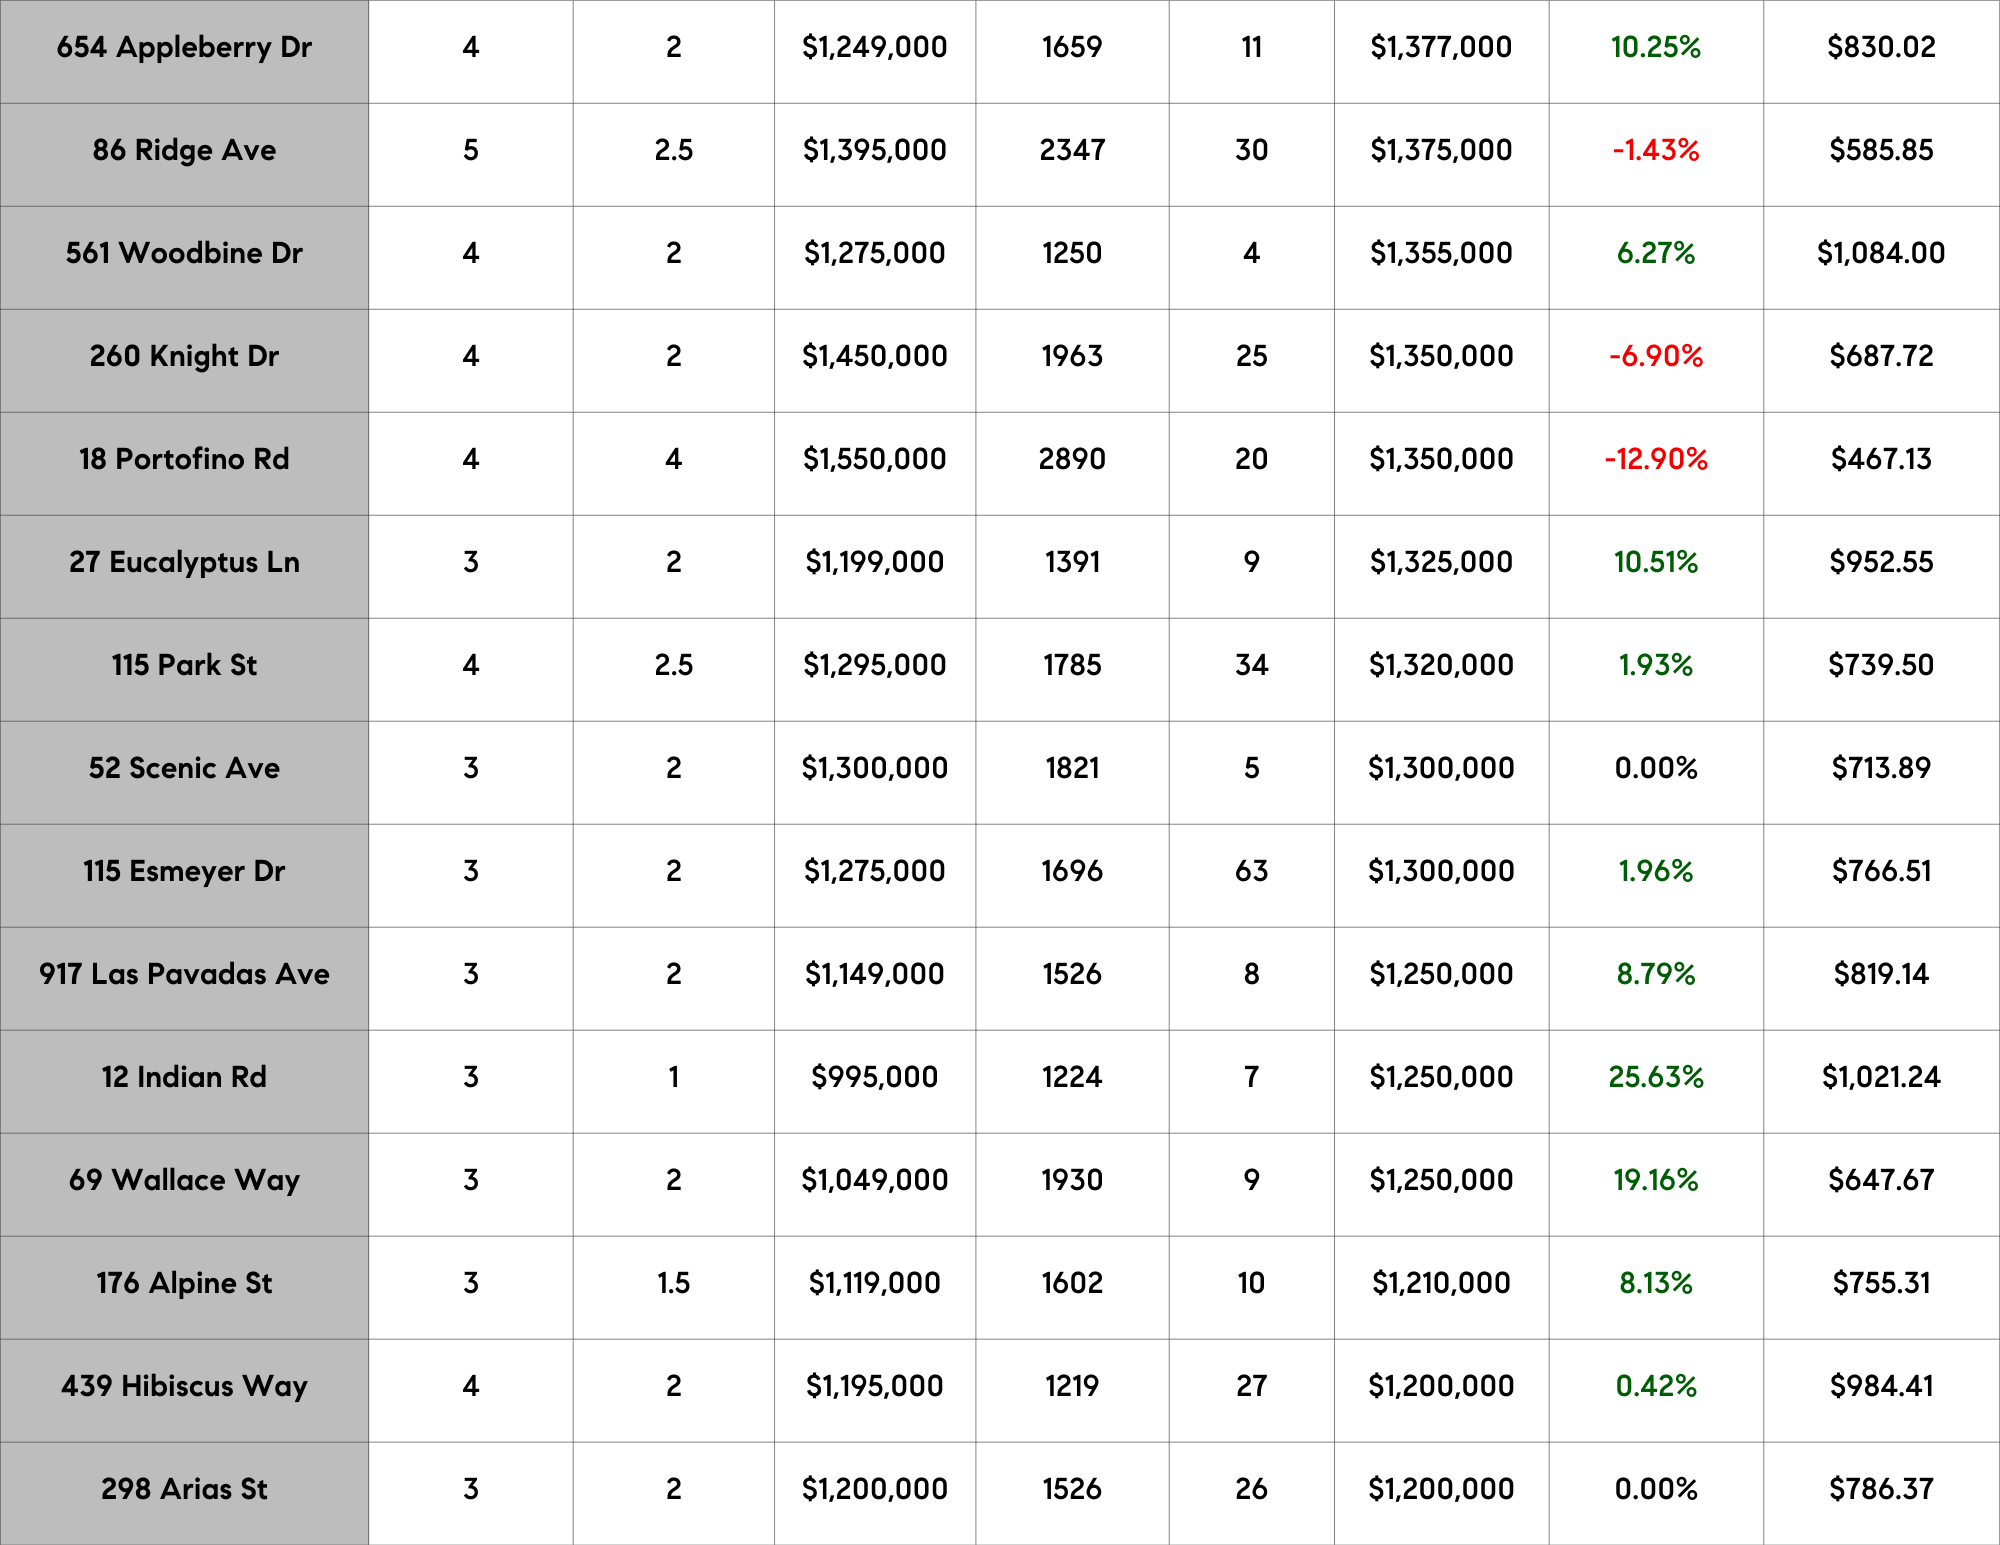Click the $786.37 cell for Arias St
This screenshot has width=2000, height=1545.
pos(1880,1489)
